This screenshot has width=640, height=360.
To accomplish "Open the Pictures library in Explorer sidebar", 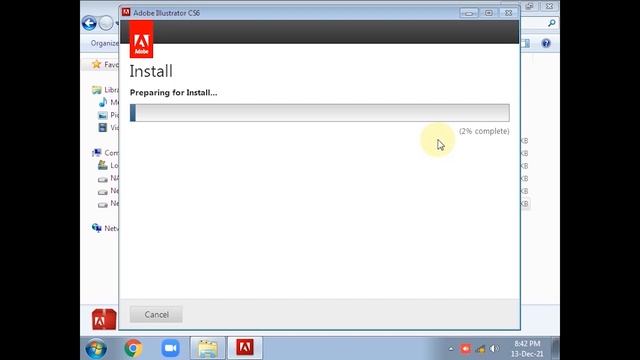I will click(x=108, y=115).
